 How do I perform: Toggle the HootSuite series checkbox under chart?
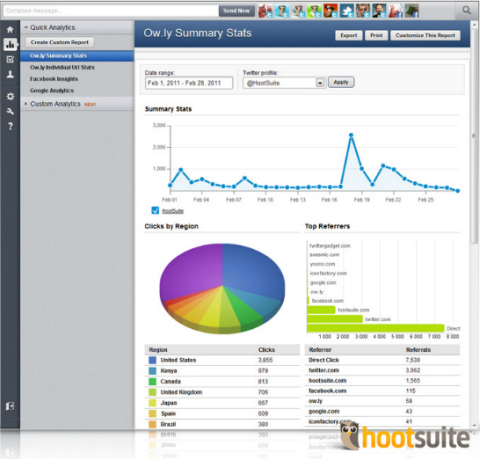(155, 210)
